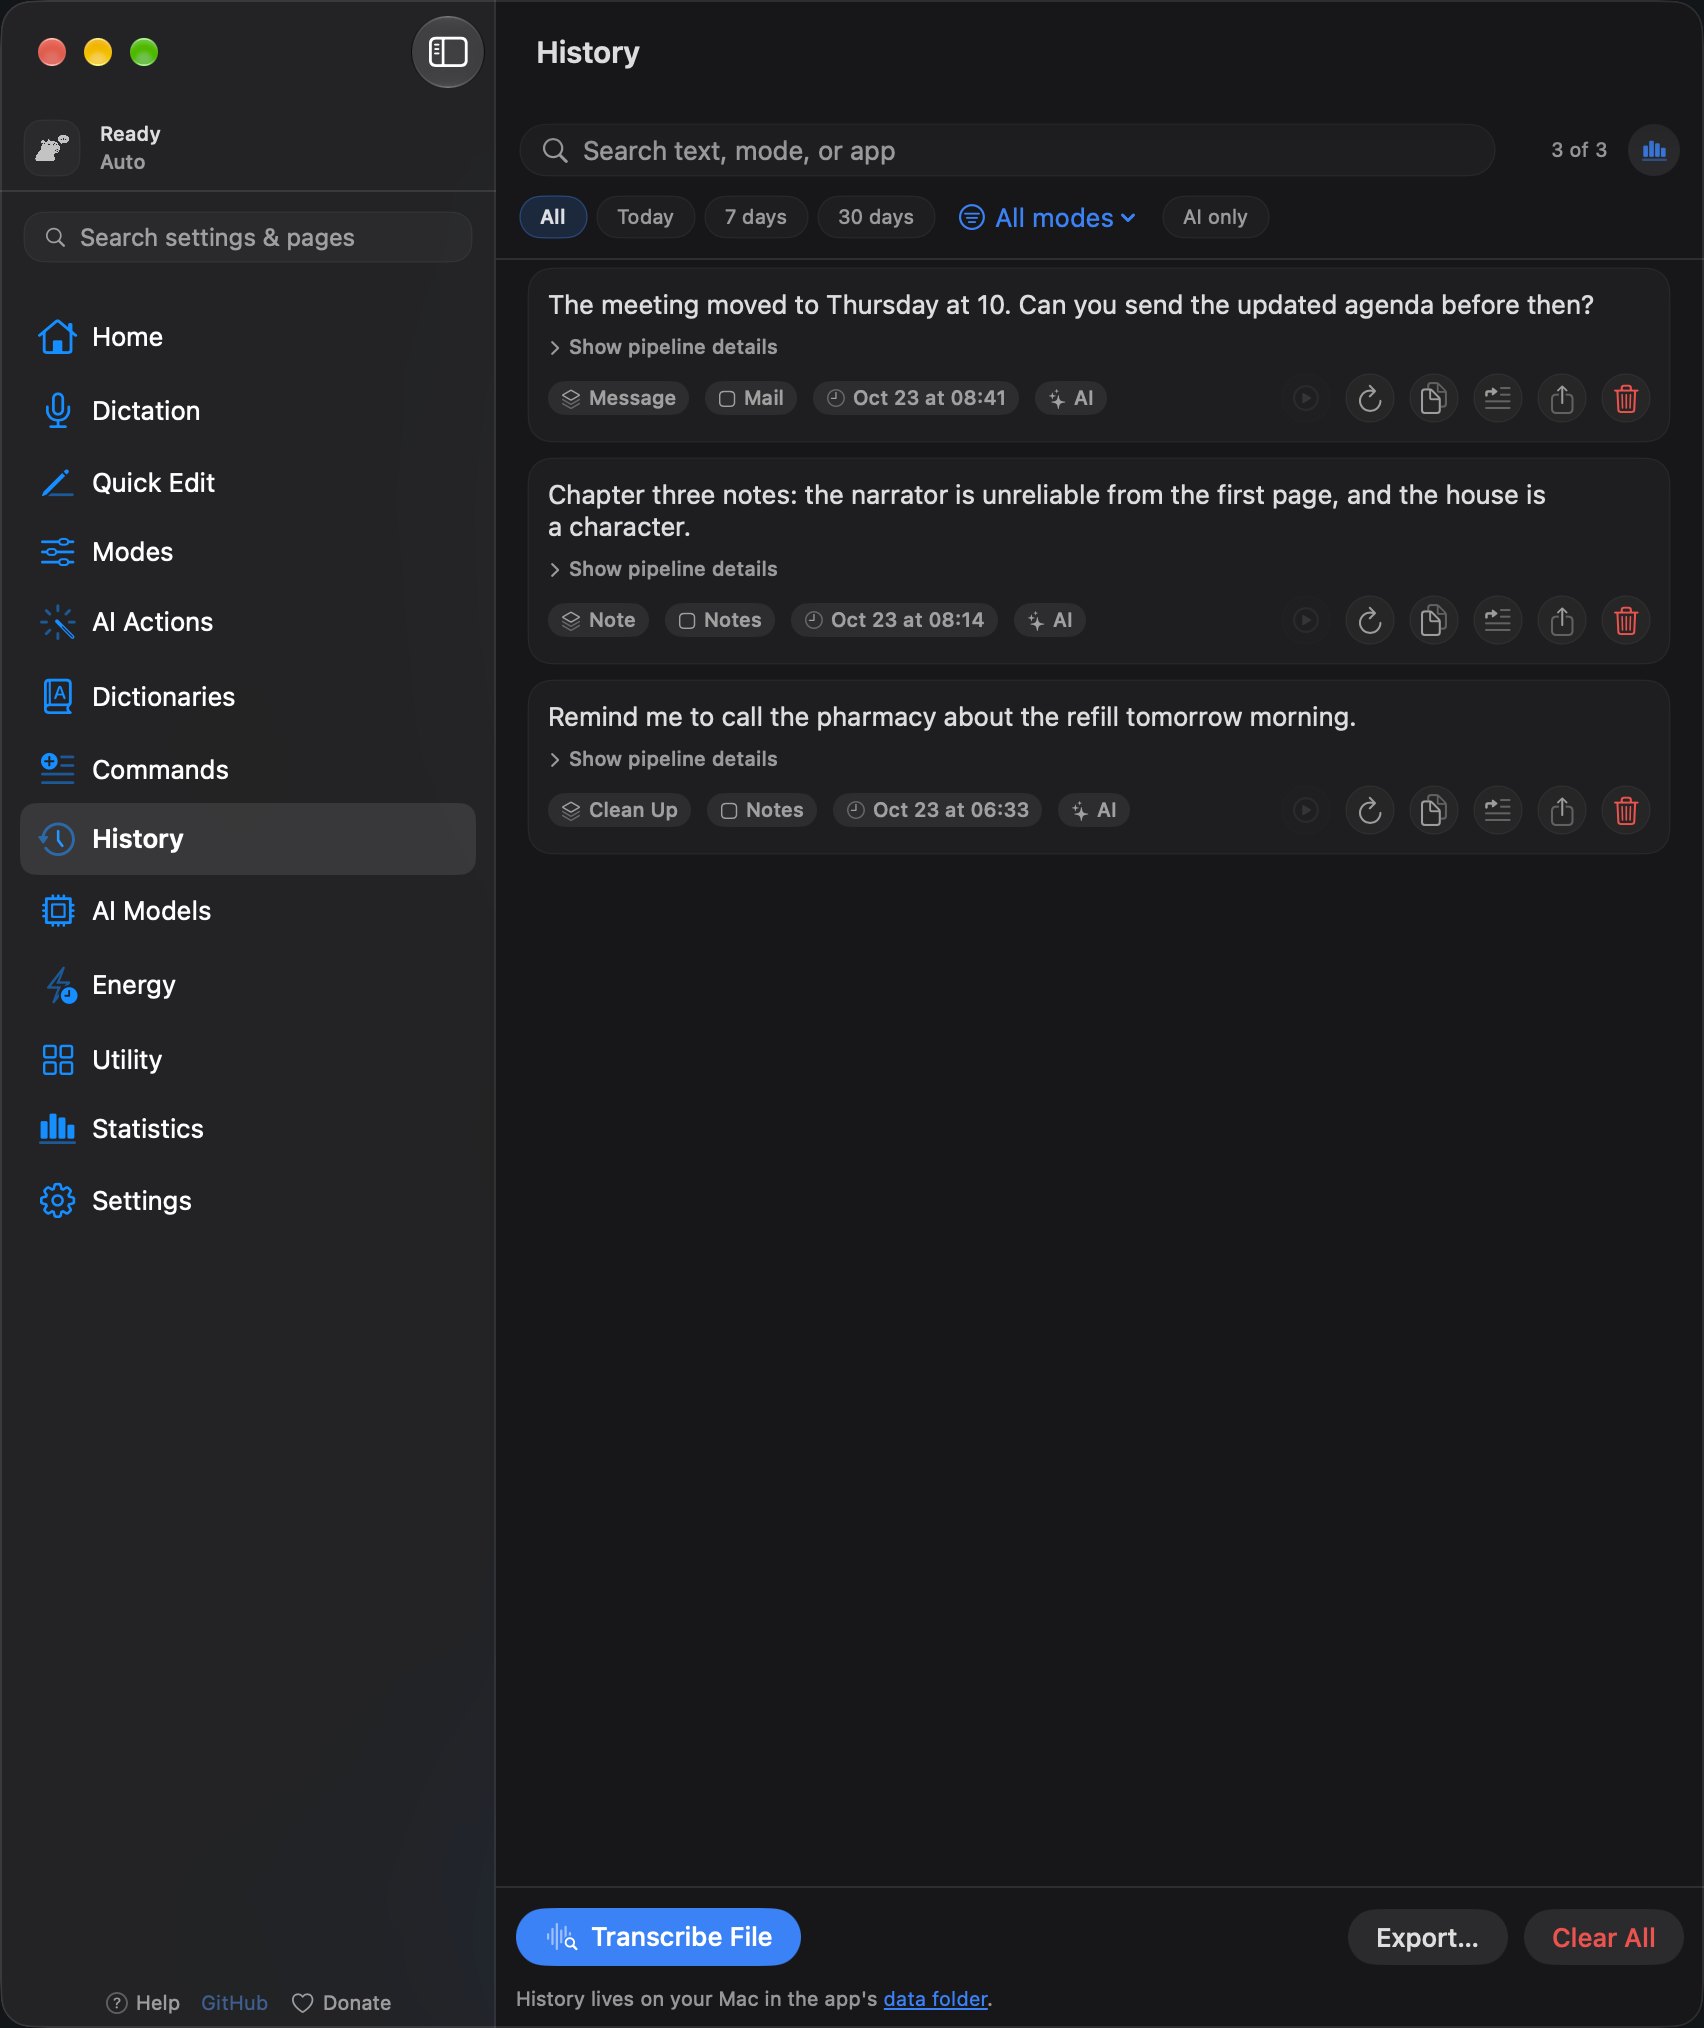1704x2028 pixels.
Task: Open the All modes dropdown
Action: (1047, 218)
